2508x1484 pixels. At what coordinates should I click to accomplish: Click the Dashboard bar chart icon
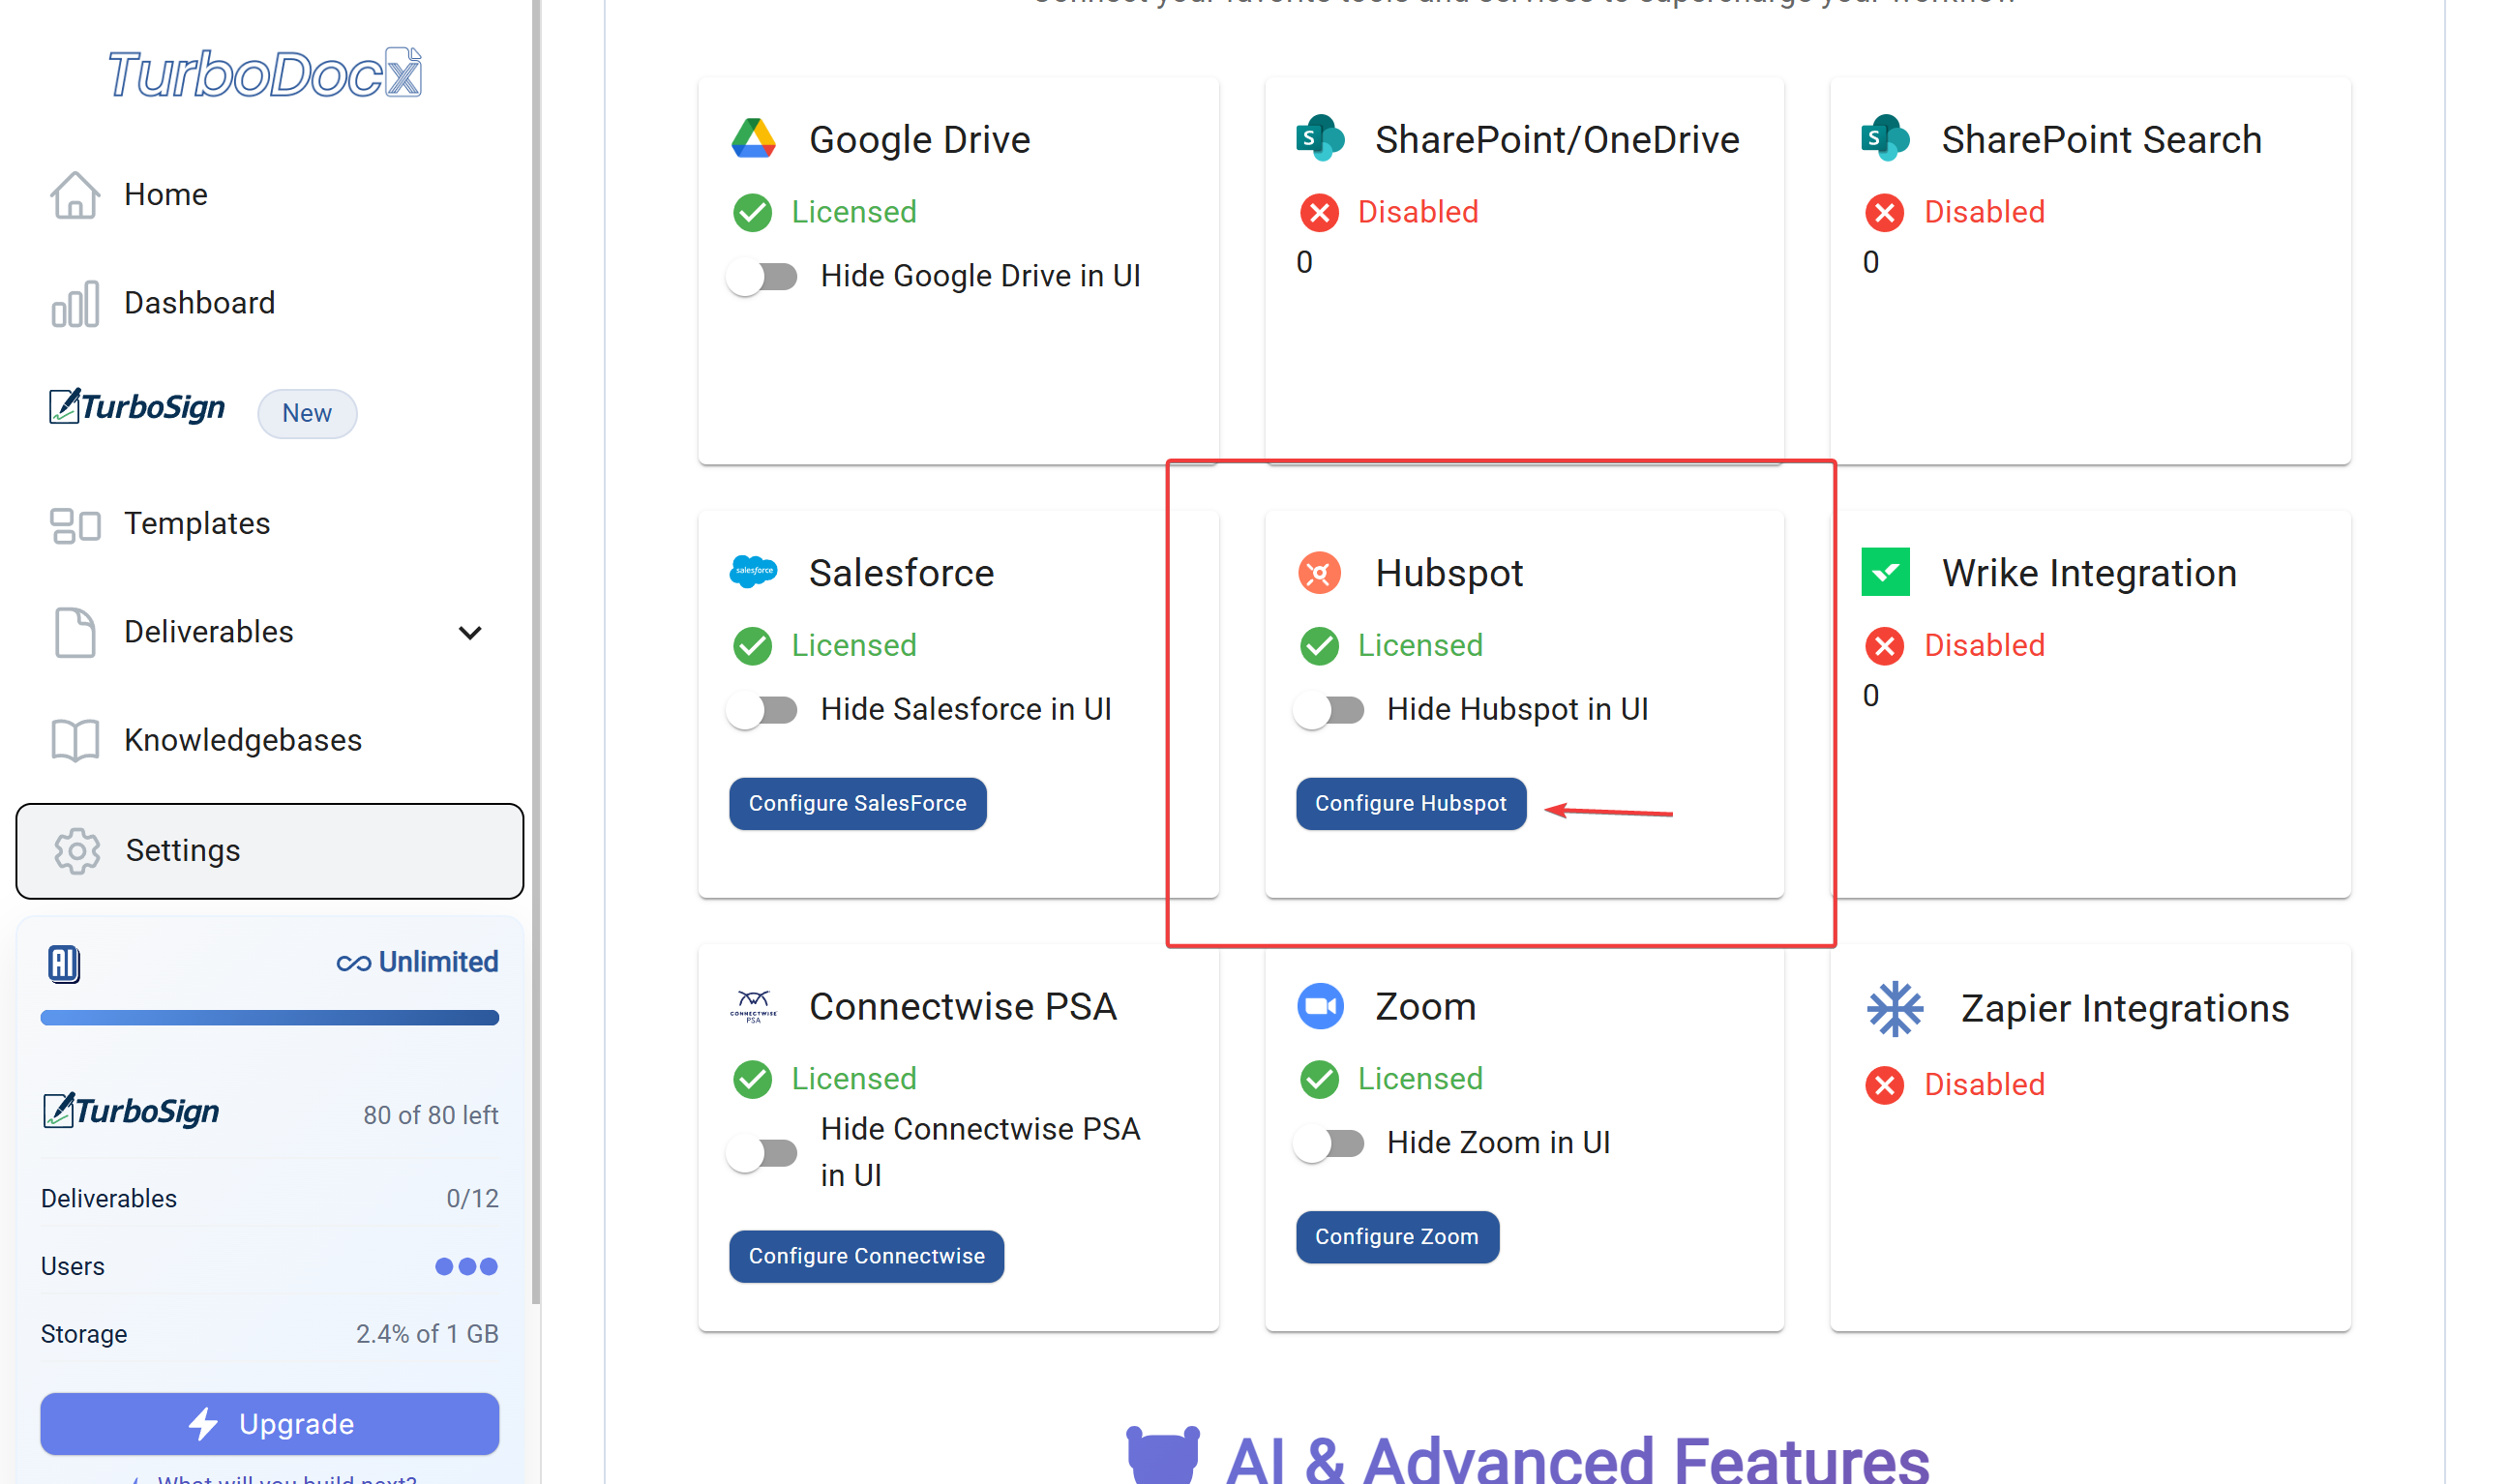[x=75, y=303]
